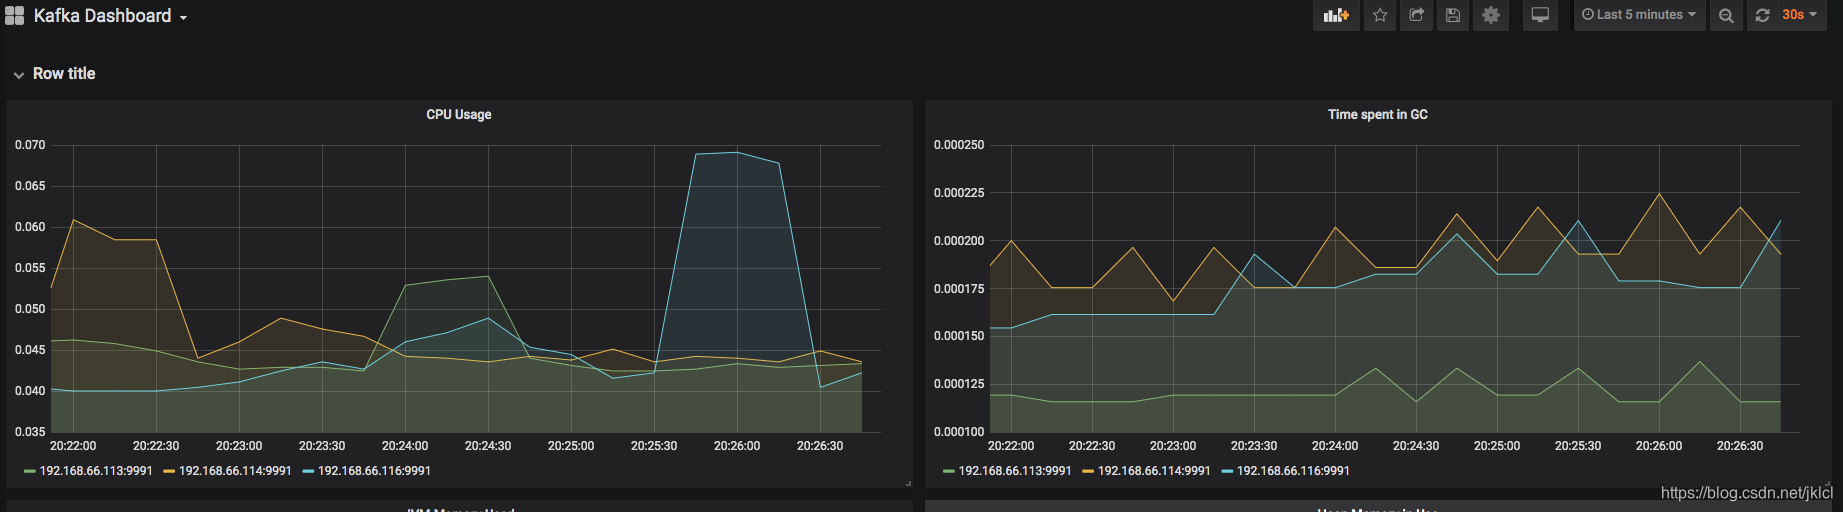Open the 30s refresh interval dropdown
Viewport: 1843px width, 512px height.
pyautogui.click(x=1799, y=15)
